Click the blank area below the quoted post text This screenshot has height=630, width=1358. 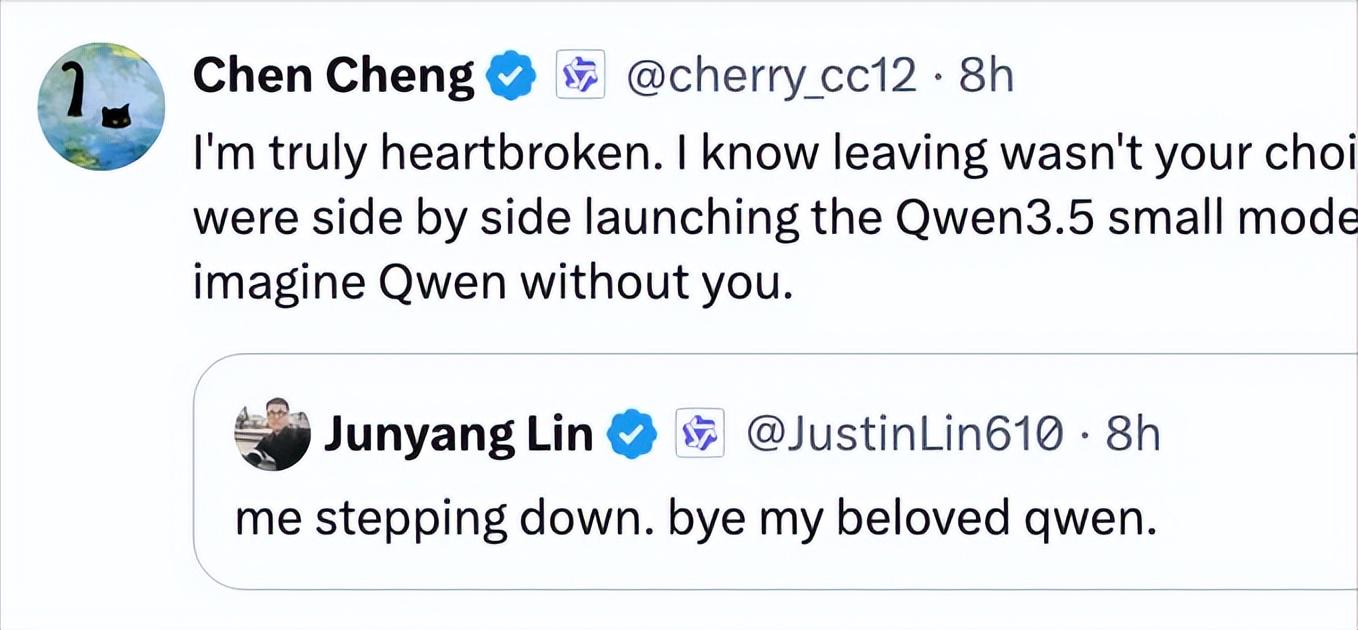click(700, 566)
